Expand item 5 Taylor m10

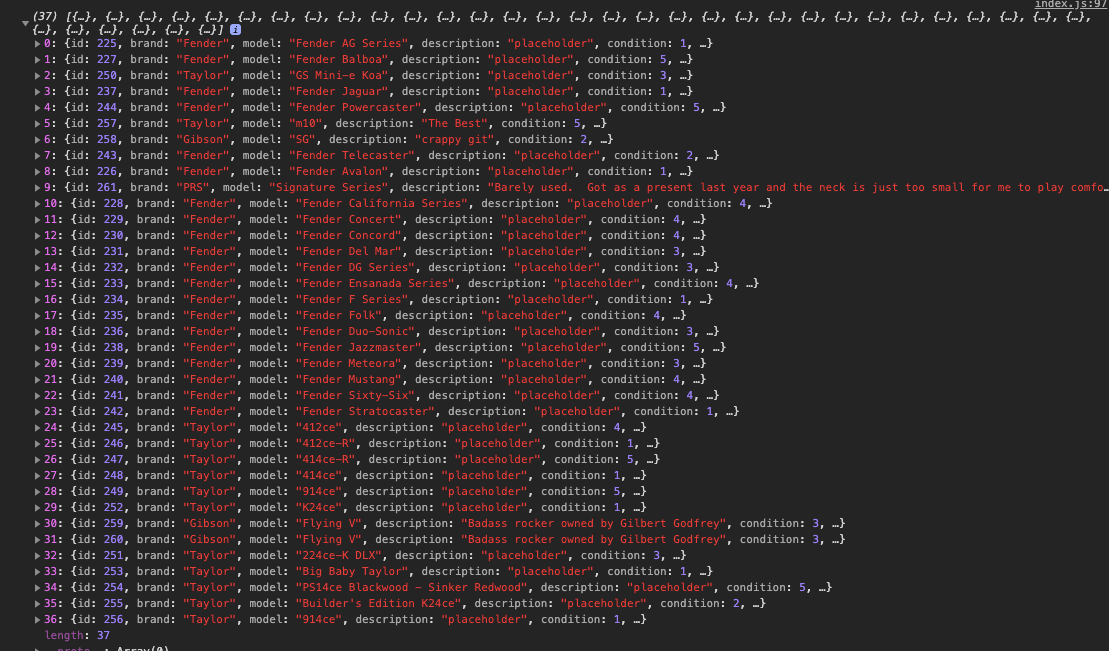[x=37, y=124]
